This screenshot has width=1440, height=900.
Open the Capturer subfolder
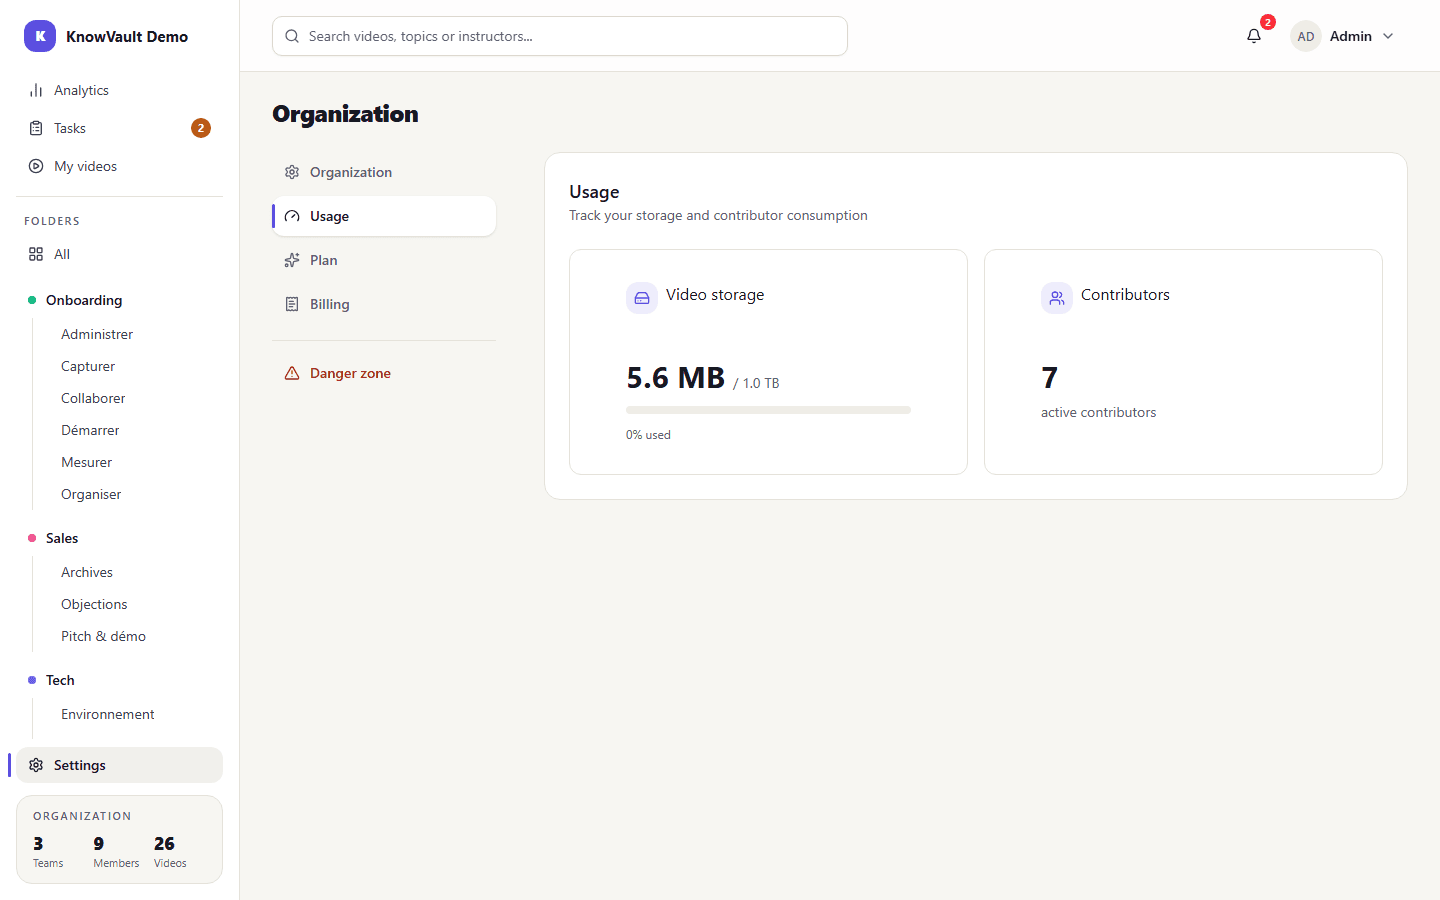88,366
